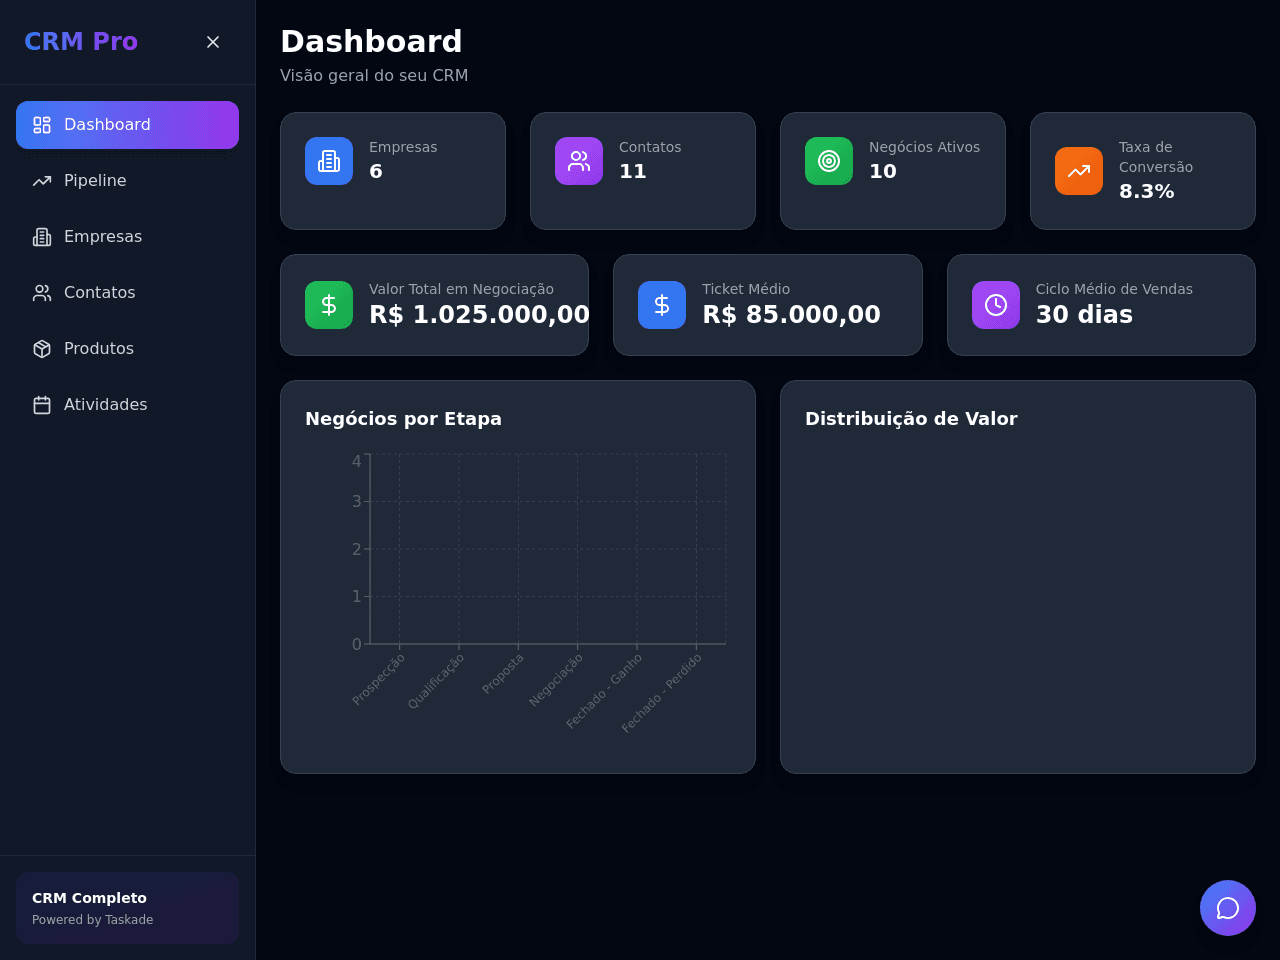Screen dimensions: 1280x960
Task: Navigate to Contatos in the sidebar
Action: (x=127, y=293)
